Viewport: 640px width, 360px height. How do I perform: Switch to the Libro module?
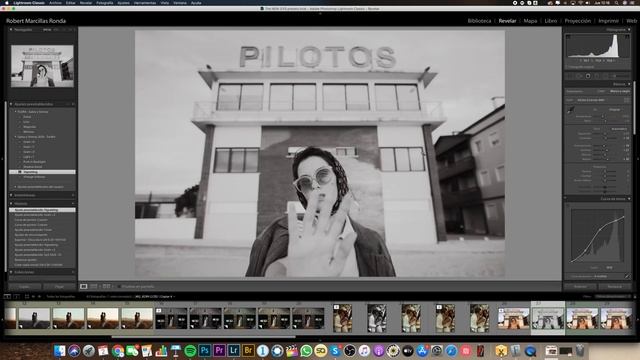(x=551, y=21)
